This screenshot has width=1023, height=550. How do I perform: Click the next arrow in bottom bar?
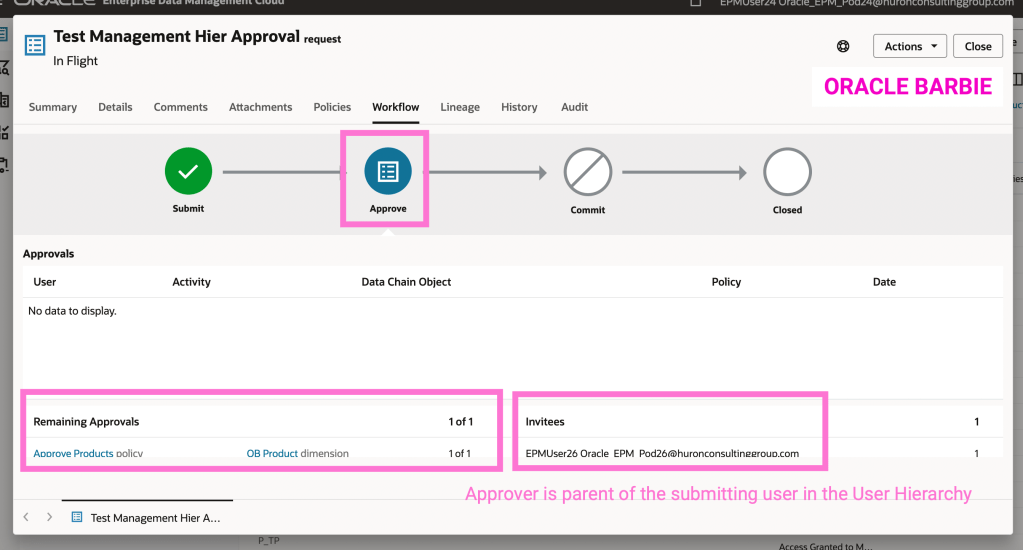click(x=50, y=517)
